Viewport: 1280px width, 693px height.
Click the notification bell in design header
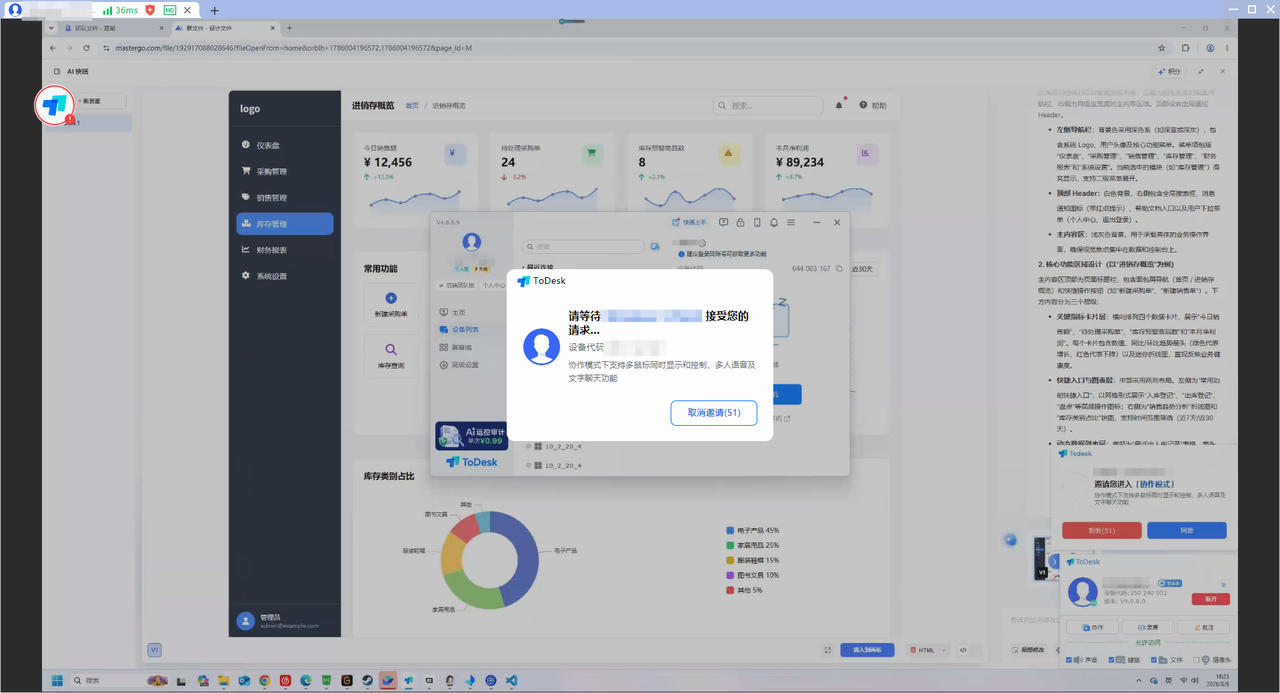click(x=839, y=105)
